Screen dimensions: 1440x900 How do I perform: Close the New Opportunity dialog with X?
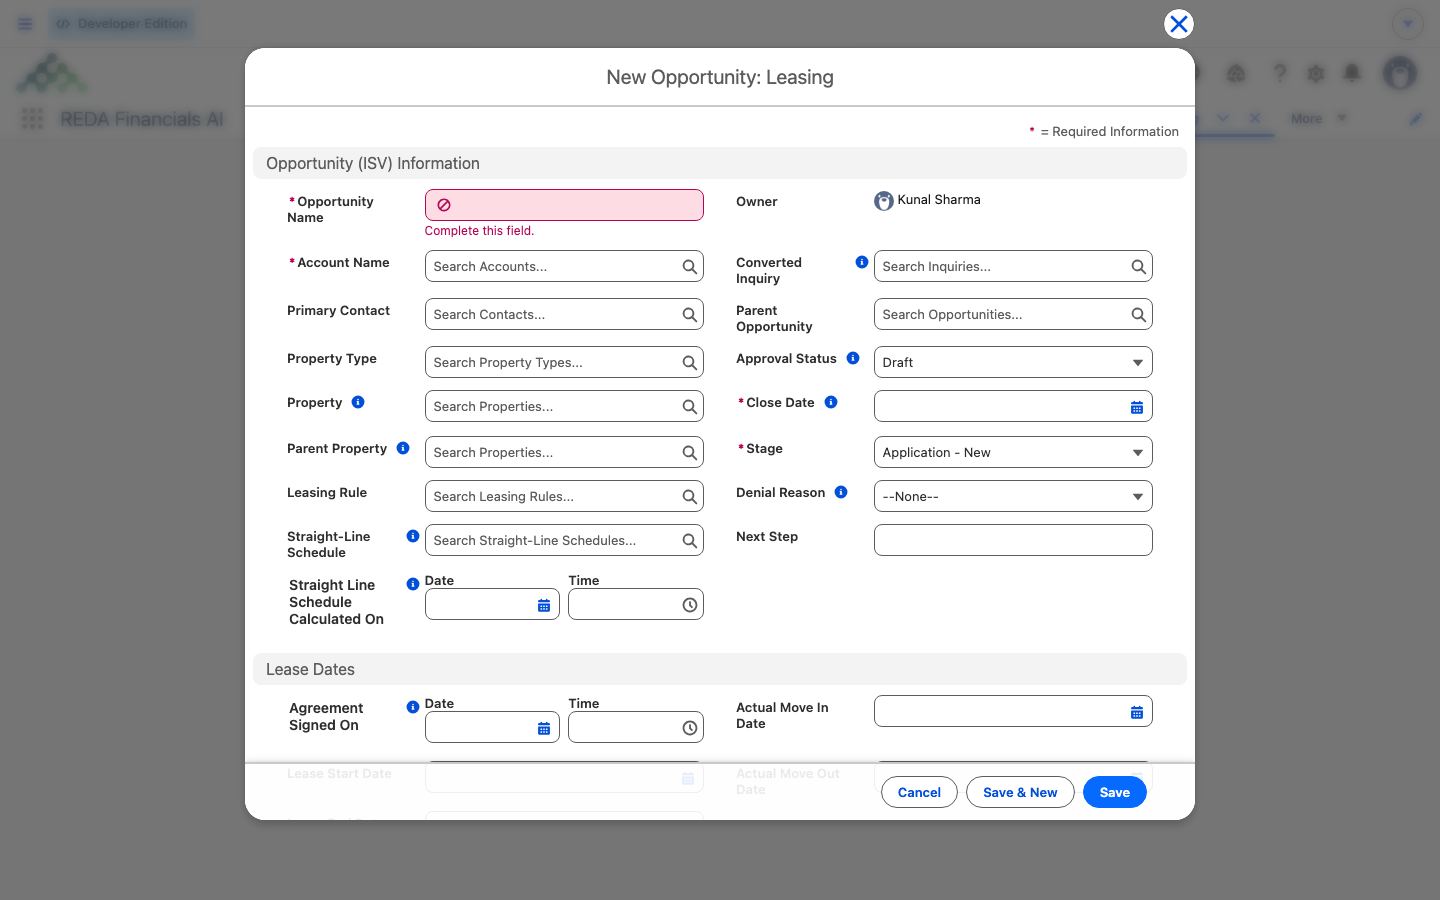(x=1179, y=24)
